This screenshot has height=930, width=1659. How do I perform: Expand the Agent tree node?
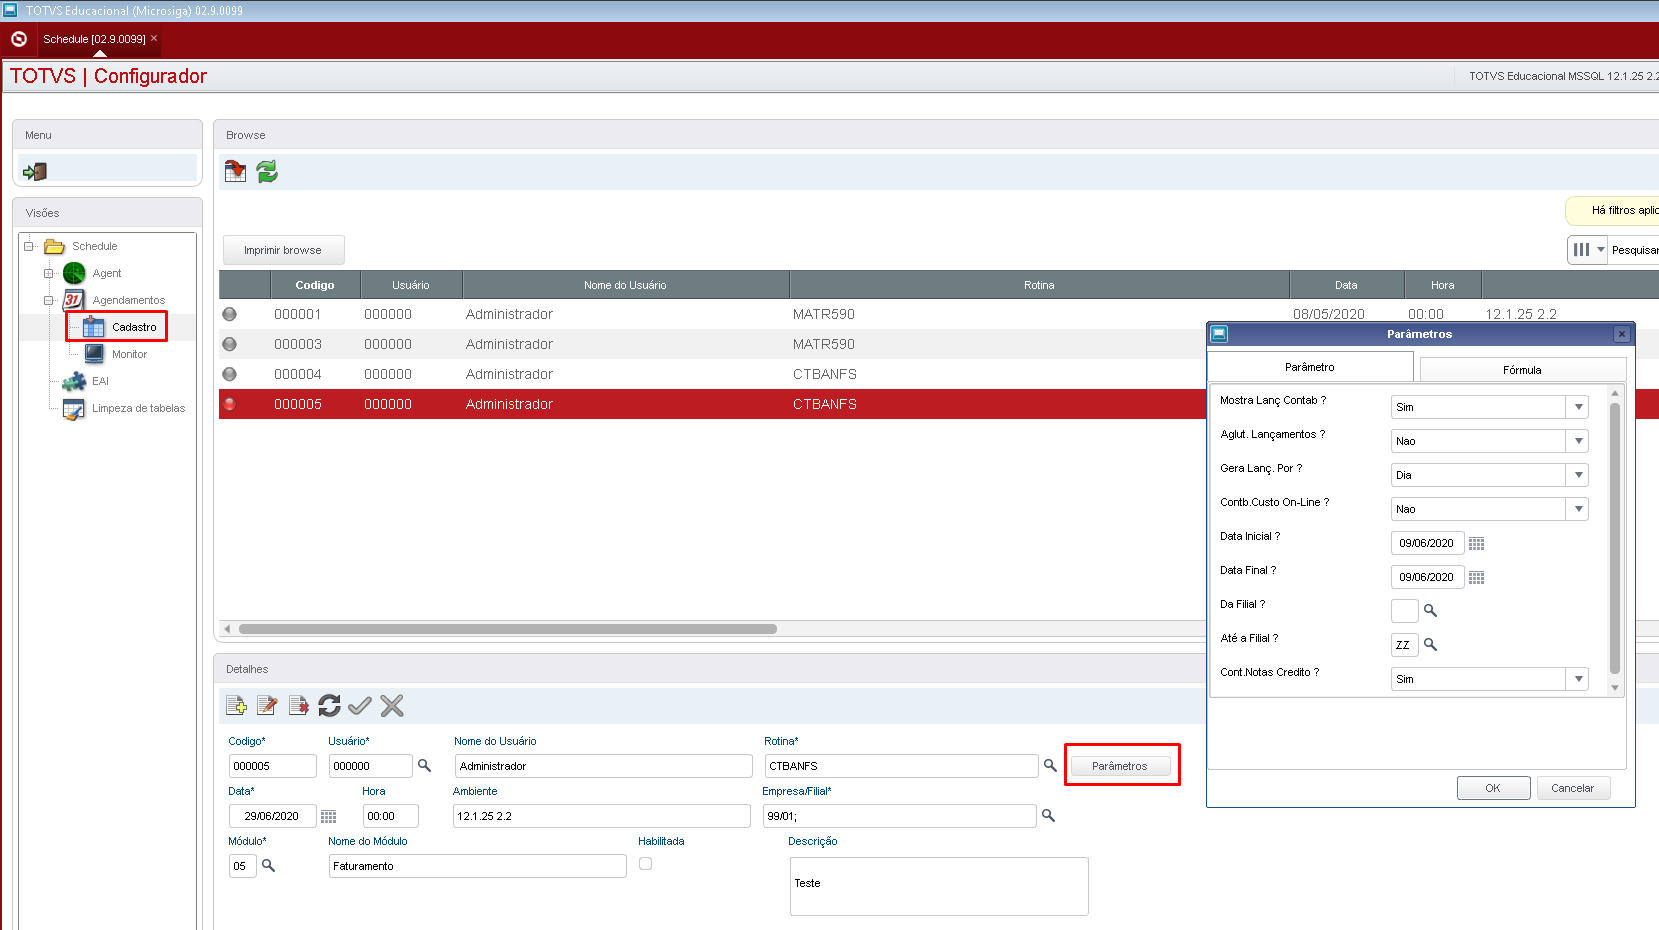pyautogui.click(x=49, y=273)
